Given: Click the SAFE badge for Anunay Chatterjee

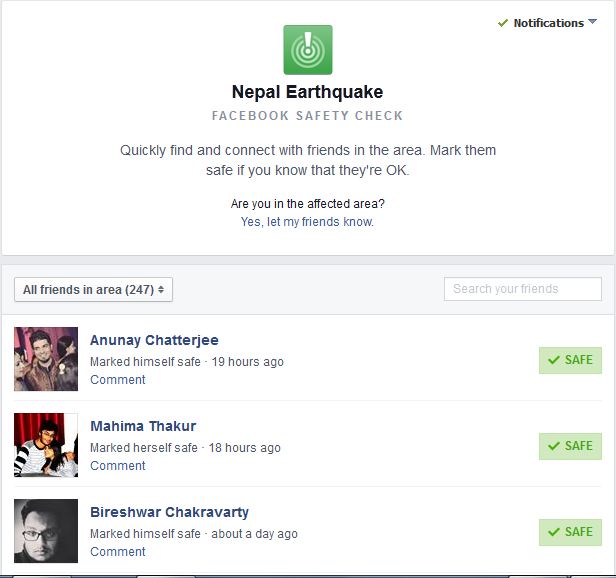Looking at the screenshot, I should (570, 360).
